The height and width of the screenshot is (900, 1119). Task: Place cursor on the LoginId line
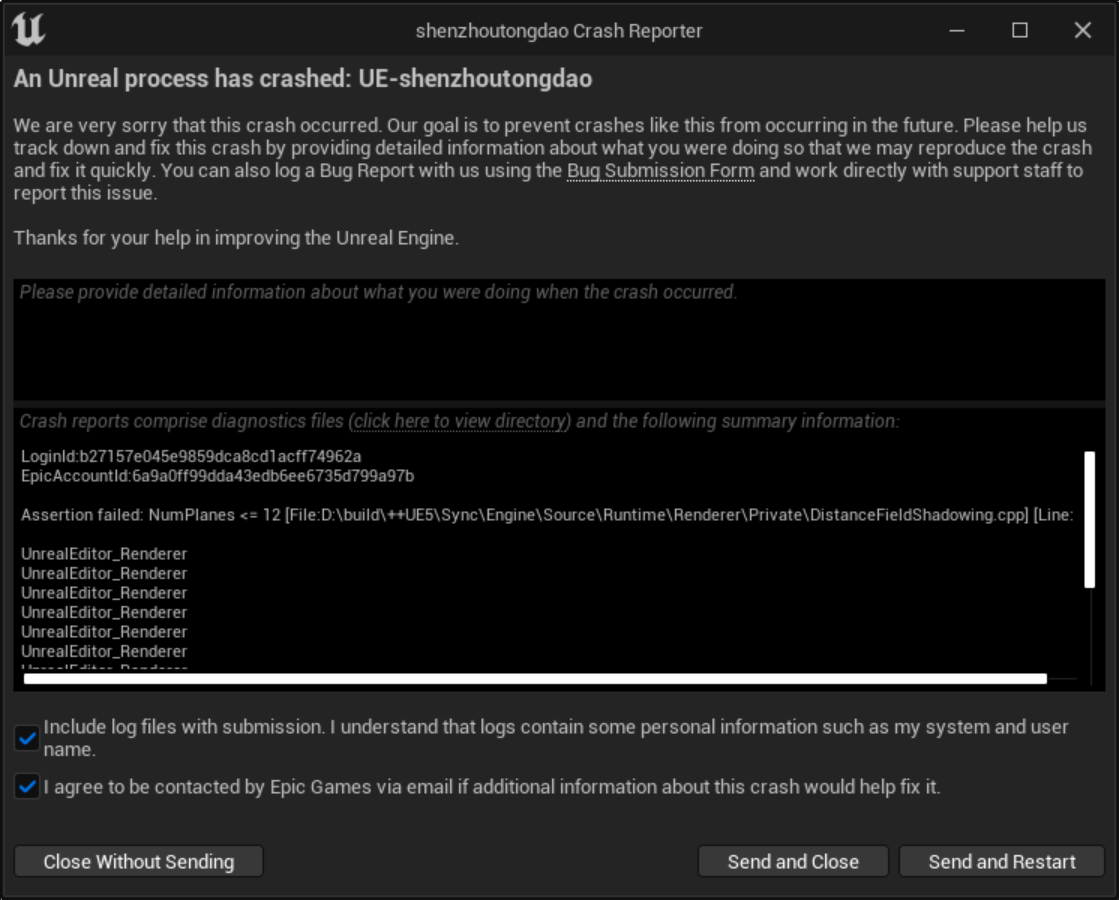(x=191, y=456)
